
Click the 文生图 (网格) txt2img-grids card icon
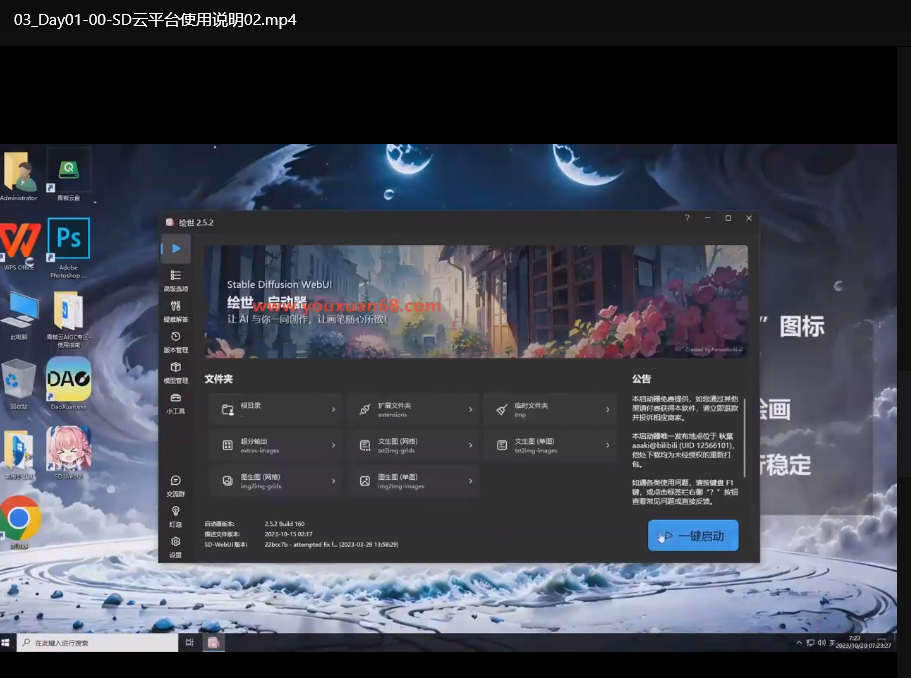point(365,445)
